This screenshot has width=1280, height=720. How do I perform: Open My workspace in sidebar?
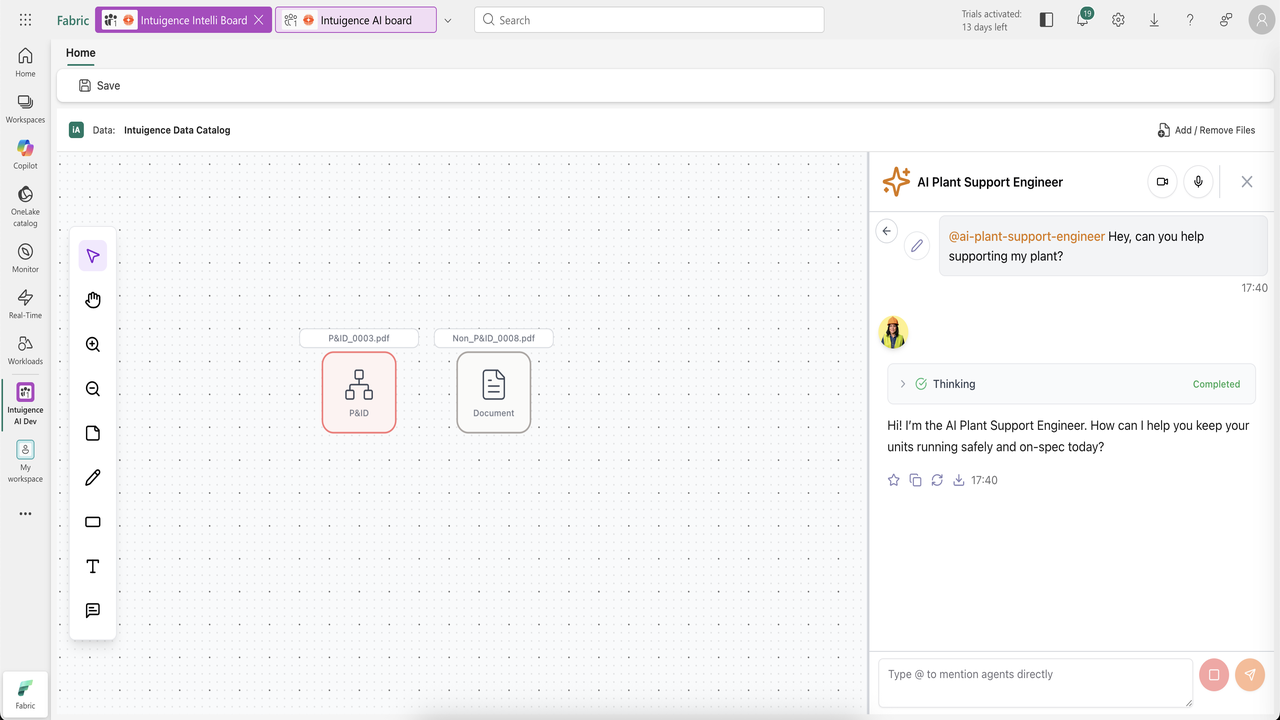[25, 461]
